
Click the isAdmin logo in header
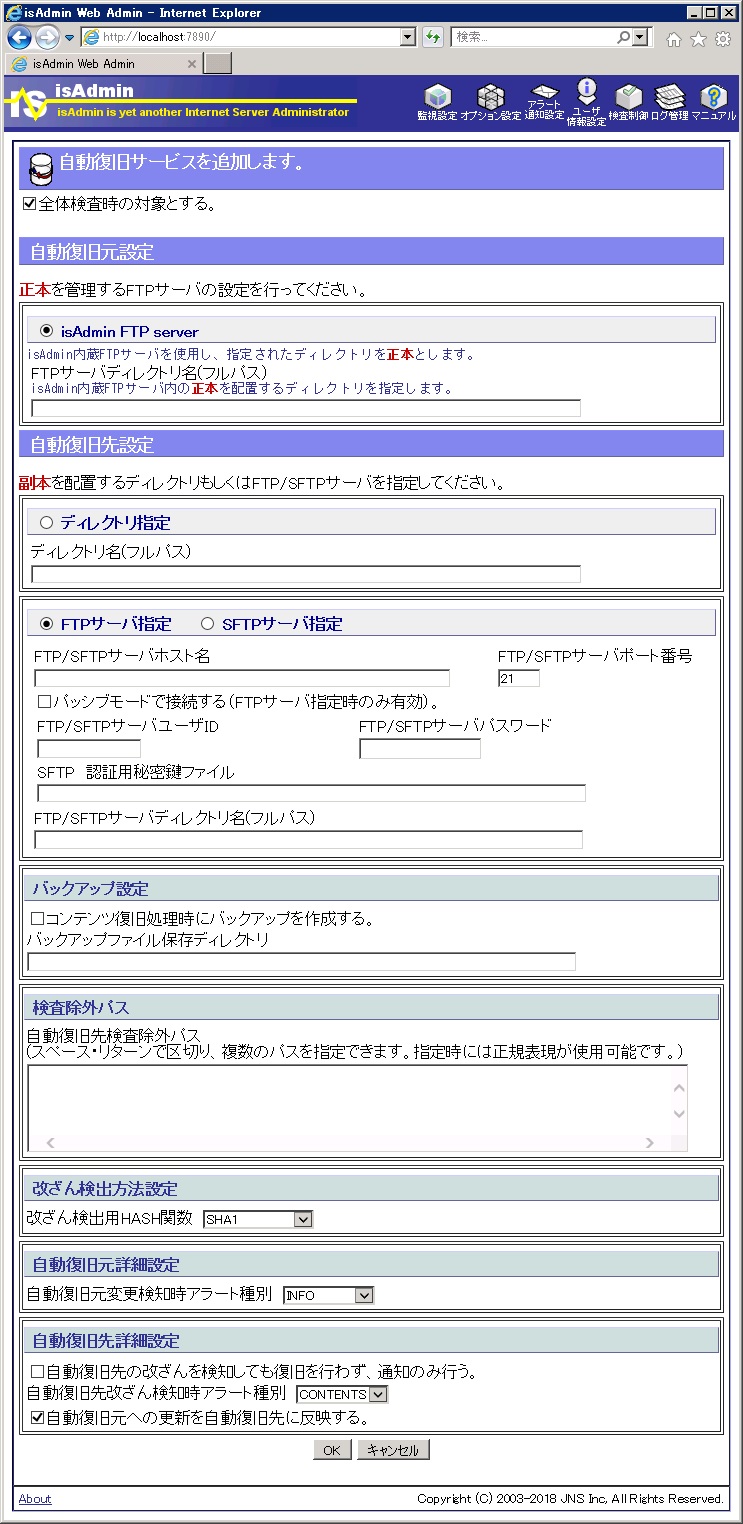26,104
